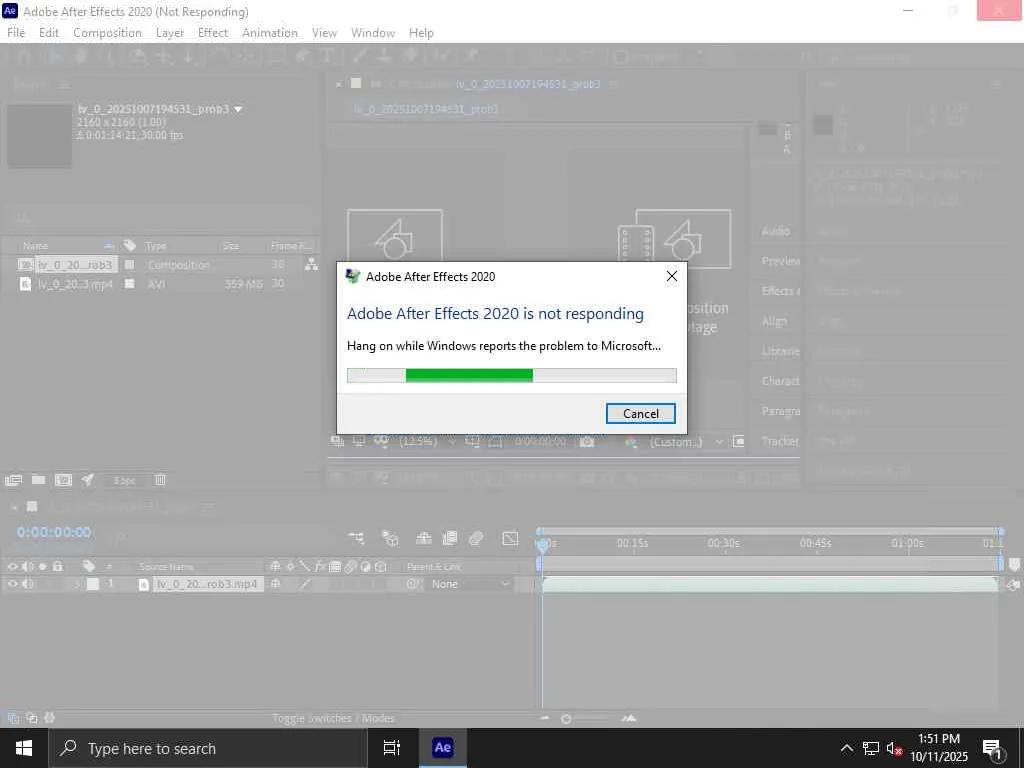Open the Edit menu
This screenshot has width=1024, height=768.
point(49,33)
